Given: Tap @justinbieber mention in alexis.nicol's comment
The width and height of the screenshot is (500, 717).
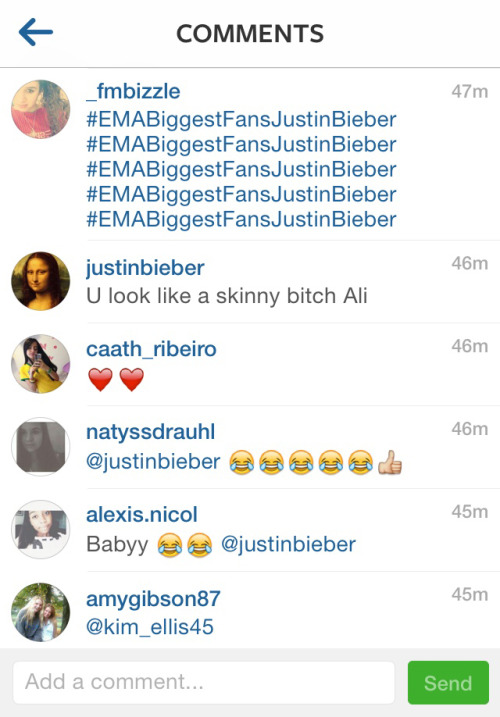Looking at the screenshot, I should pos(288,544).
